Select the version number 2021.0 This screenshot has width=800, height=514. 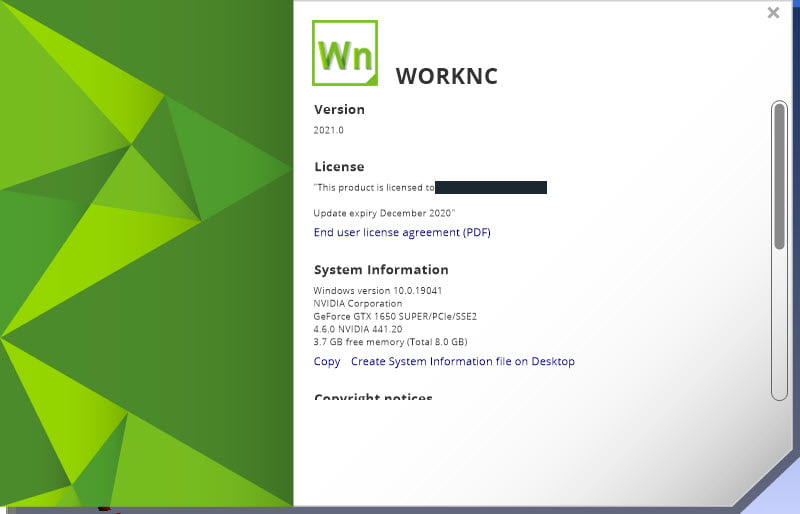(329, 130)
